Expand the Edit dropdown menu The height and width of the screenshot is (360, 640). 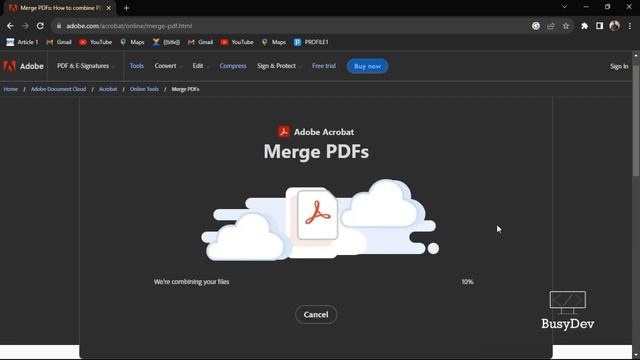[200, 66]
